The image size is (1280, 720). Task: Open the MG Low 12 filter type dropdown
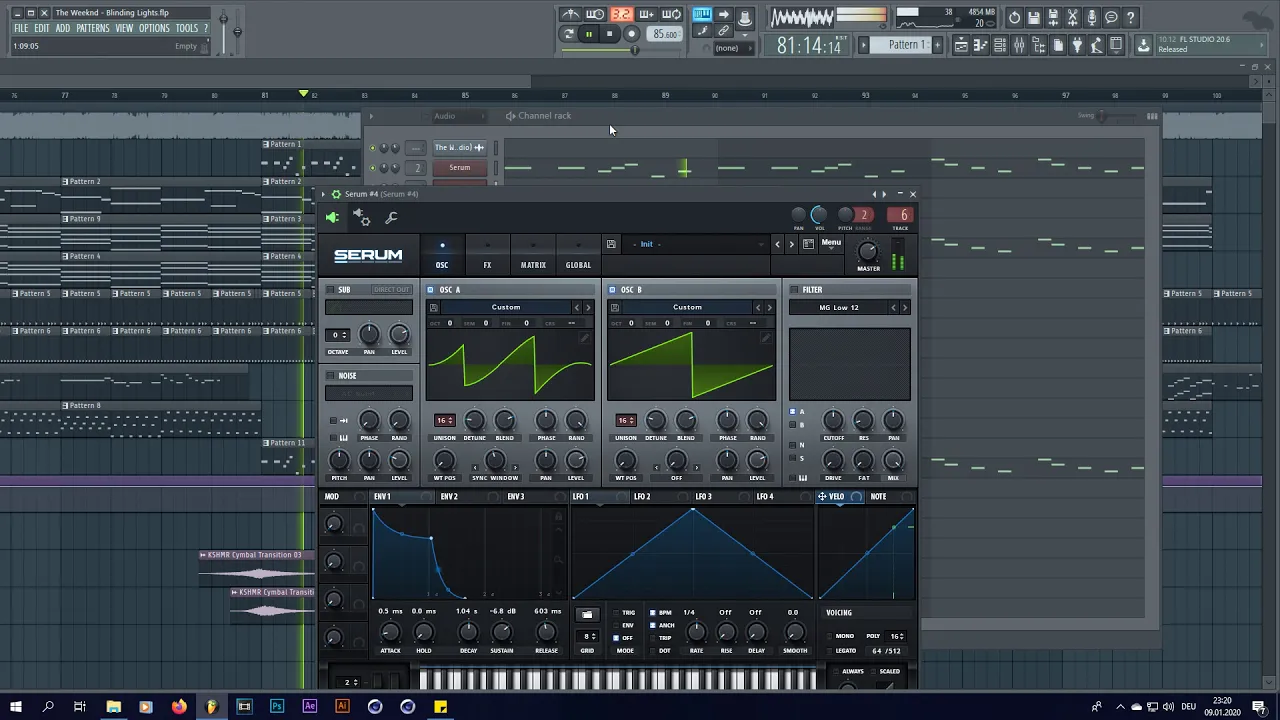tap(839, 307)
